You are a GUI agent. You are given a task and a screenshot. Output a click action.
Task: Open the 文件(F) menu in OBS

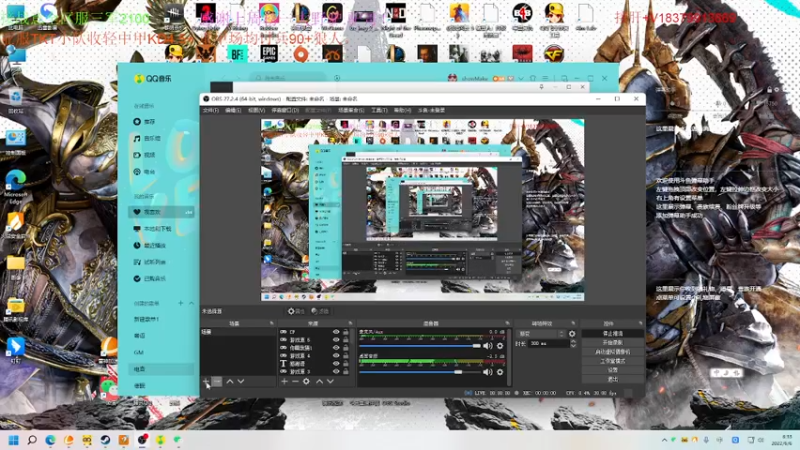211,110
